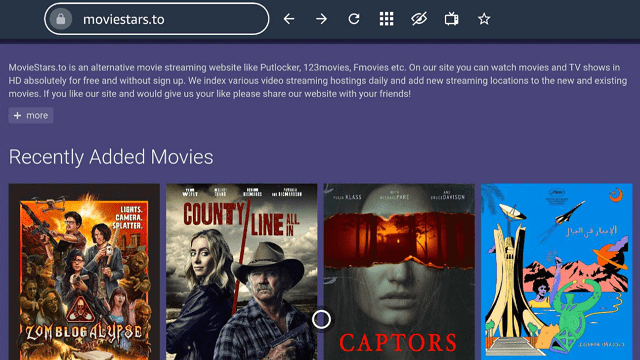Open the Zomblogalypse movie poster

[x=84, y=272]
